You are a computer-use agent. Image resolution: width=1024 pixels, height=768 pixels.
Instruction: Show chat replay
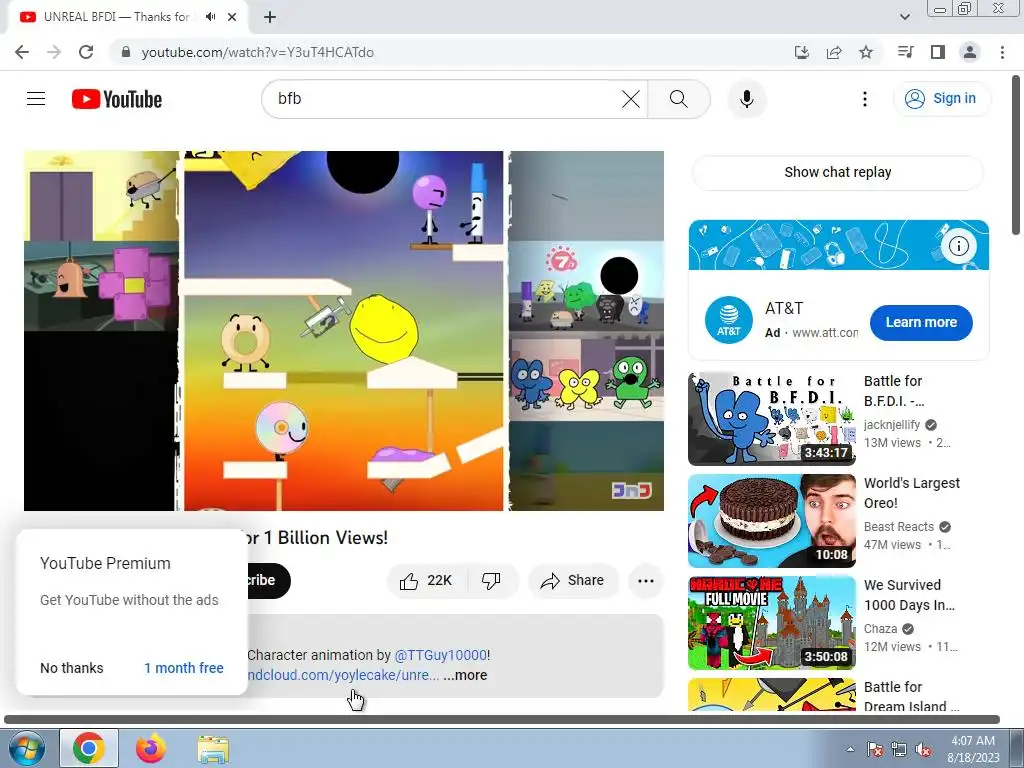click(837, 172)
